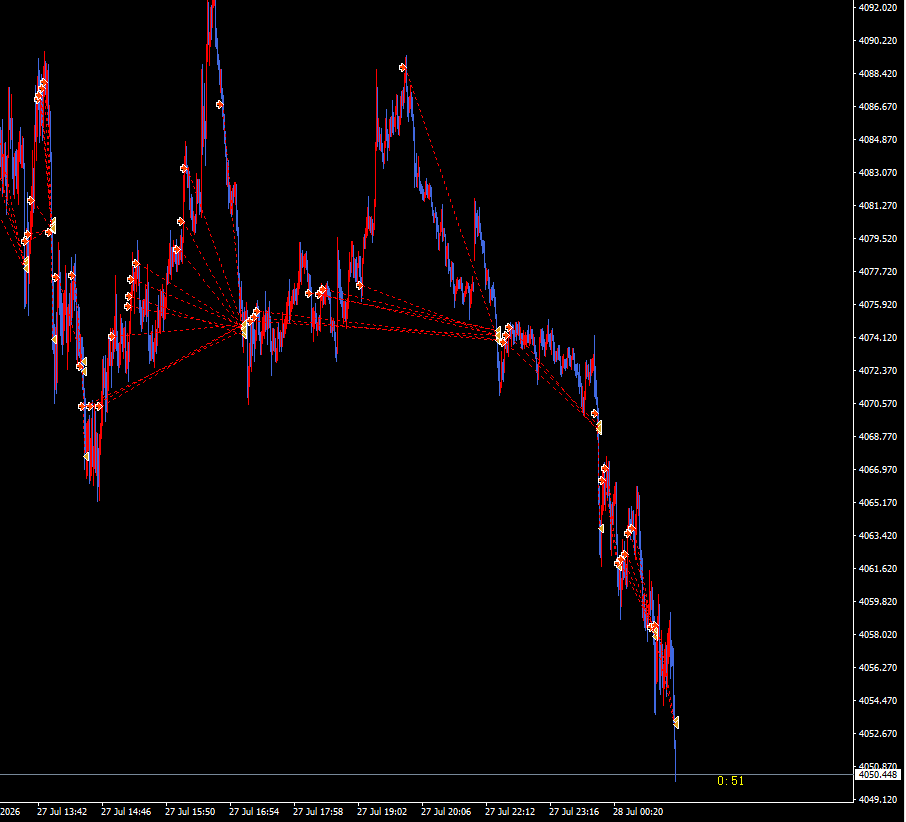Click the candle countdown timer 0: 51
This screenshot has height=822, width=906.
click(x=730, y=781)
